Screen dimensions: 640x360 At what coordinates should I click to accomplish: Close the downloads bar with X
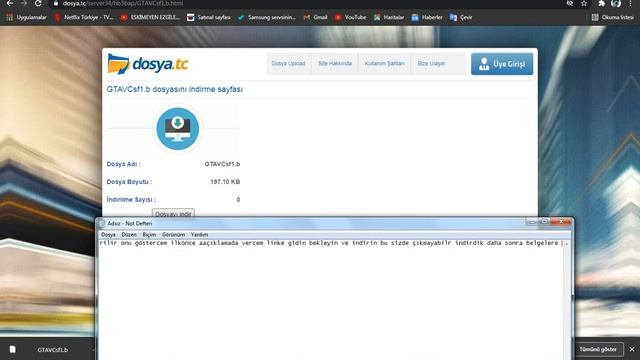632,349
